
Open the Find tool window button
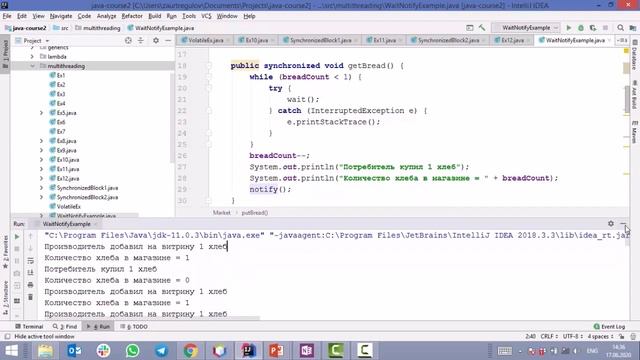coord(65,327)
